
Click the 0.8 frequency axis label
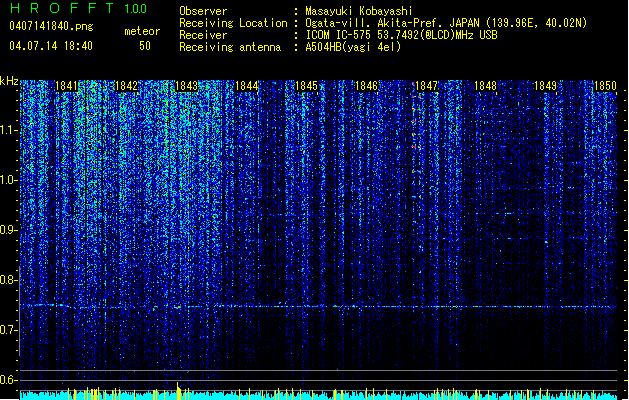point(8,280)
